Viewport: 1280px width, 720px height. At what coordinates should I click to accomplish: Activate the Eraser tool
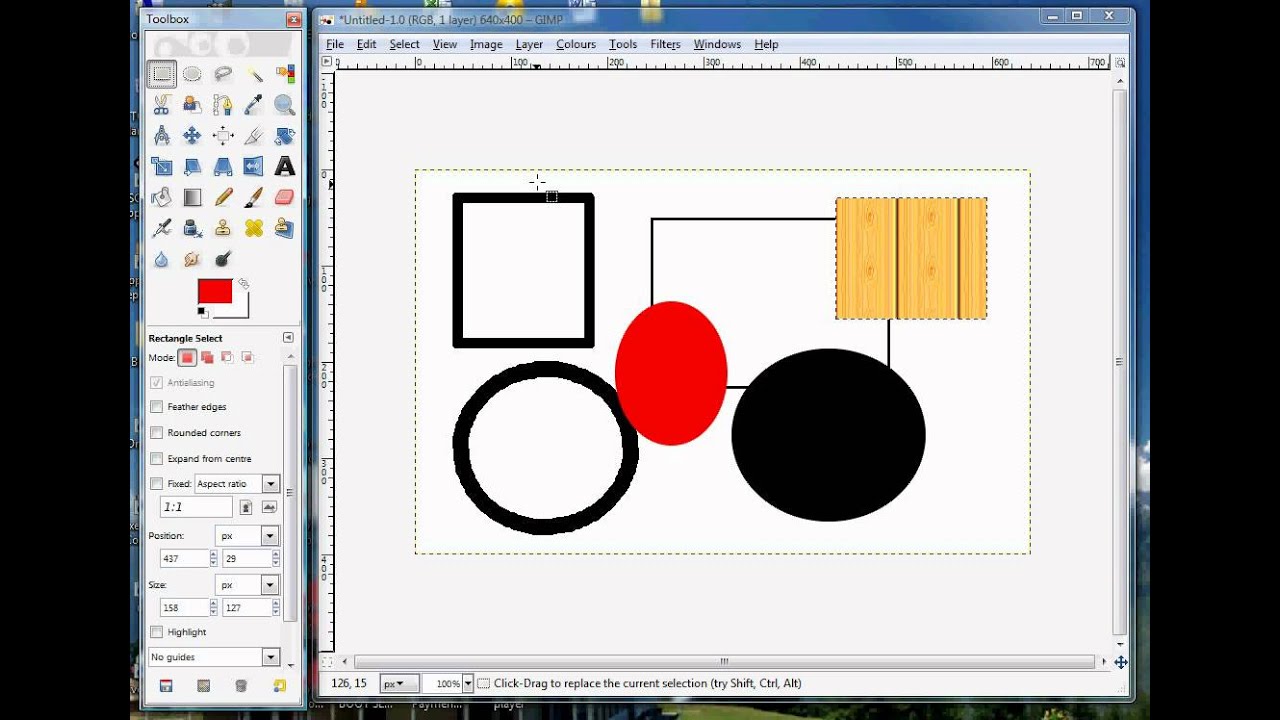(285, 197)
